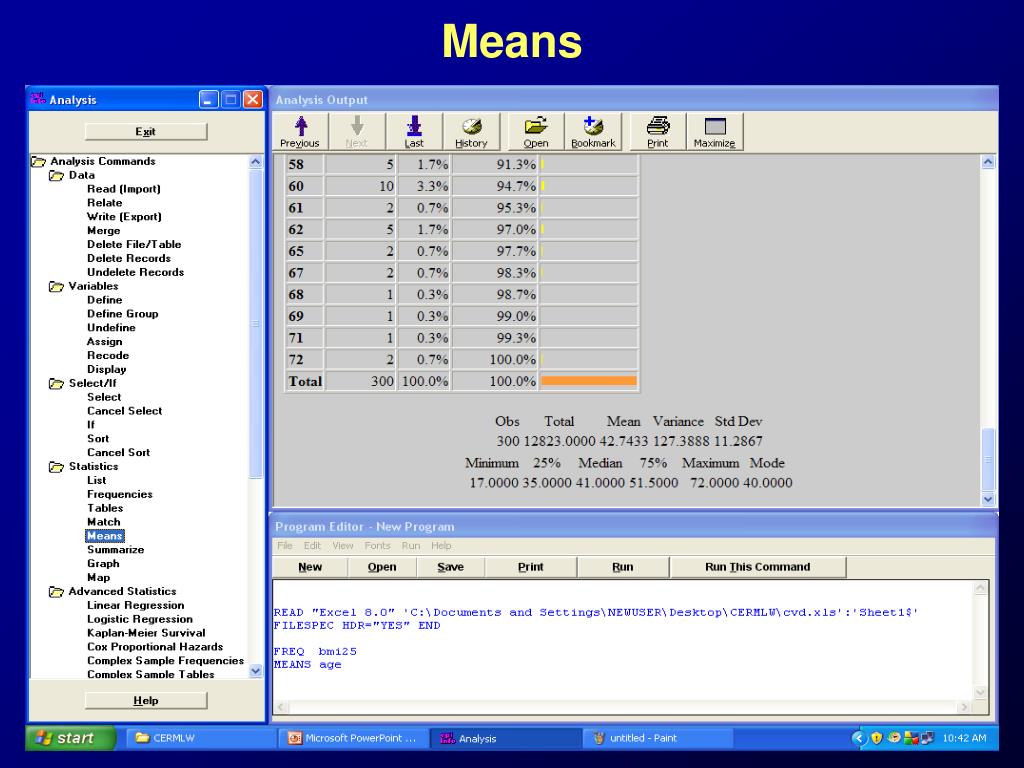Select the Frequencies command
Viewport: 1024px width, 768px height.
tap(120, 494)
